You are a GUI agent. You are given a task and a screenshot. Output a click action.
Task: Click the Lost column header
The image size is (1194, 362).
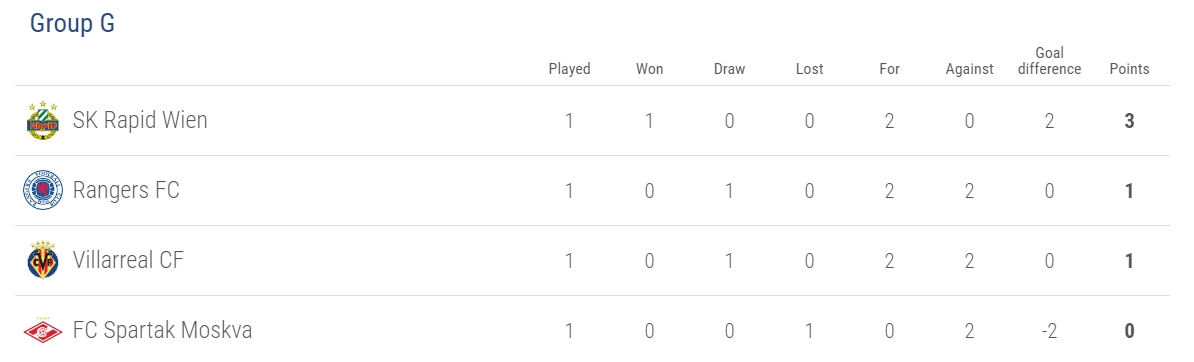[x=809, y=69]
